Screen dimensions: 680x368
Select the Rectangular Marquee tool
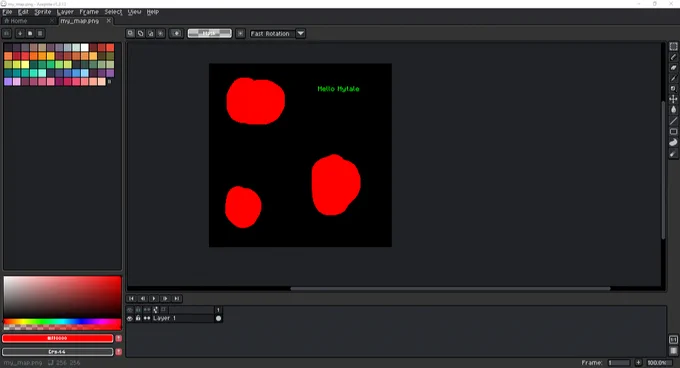673,46
